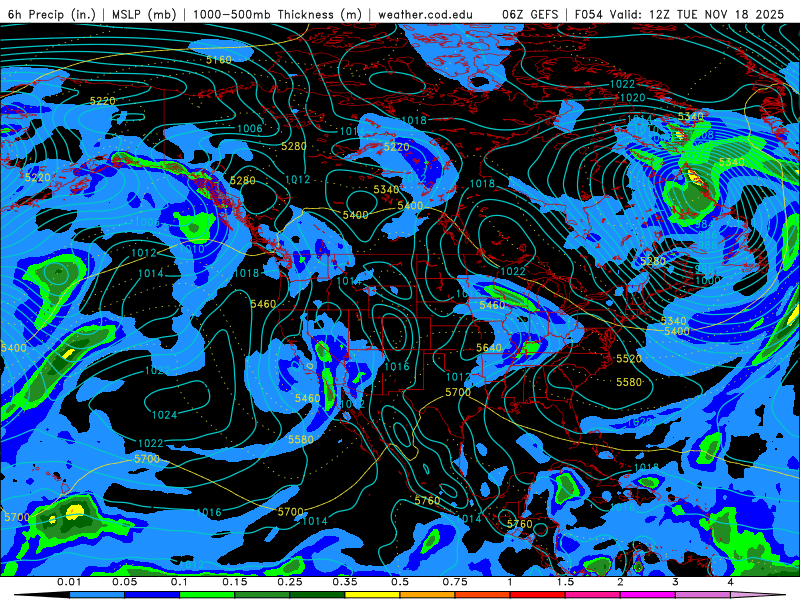Click legend value 4
The image size is (800, 600).
pyautogui.click(x=731, y=582)
